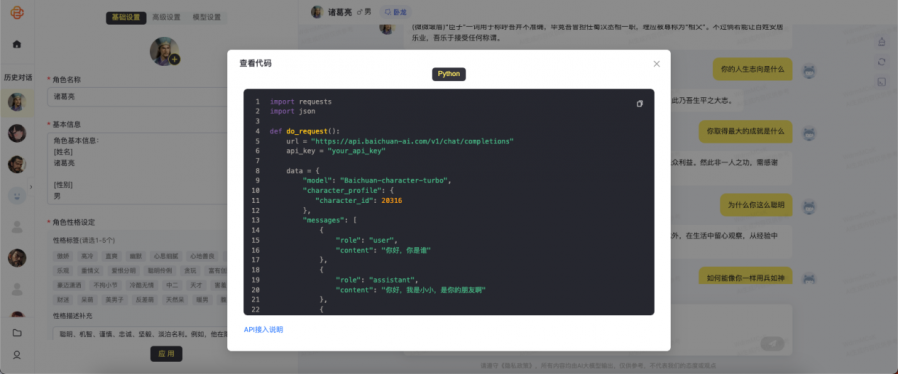Click the 应用 apply button

[x=166, y=354]
